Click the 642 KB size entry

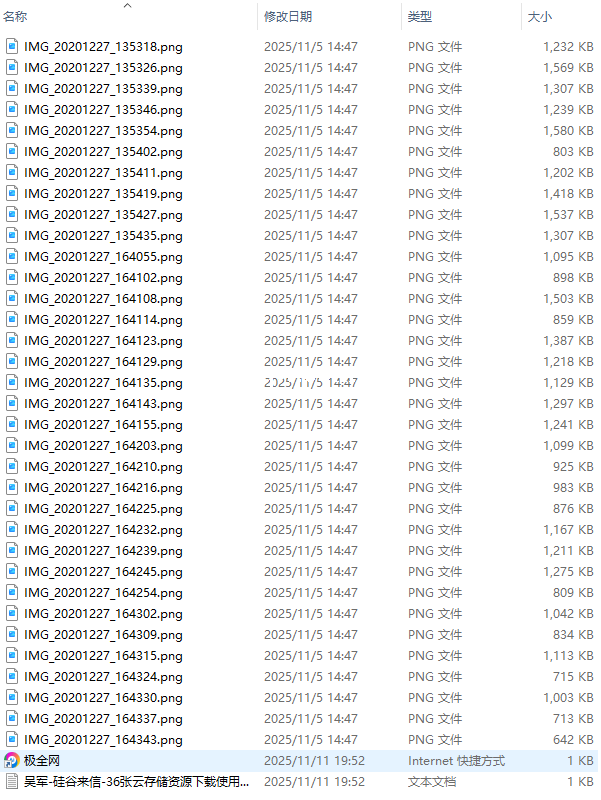tap(573, 739)
